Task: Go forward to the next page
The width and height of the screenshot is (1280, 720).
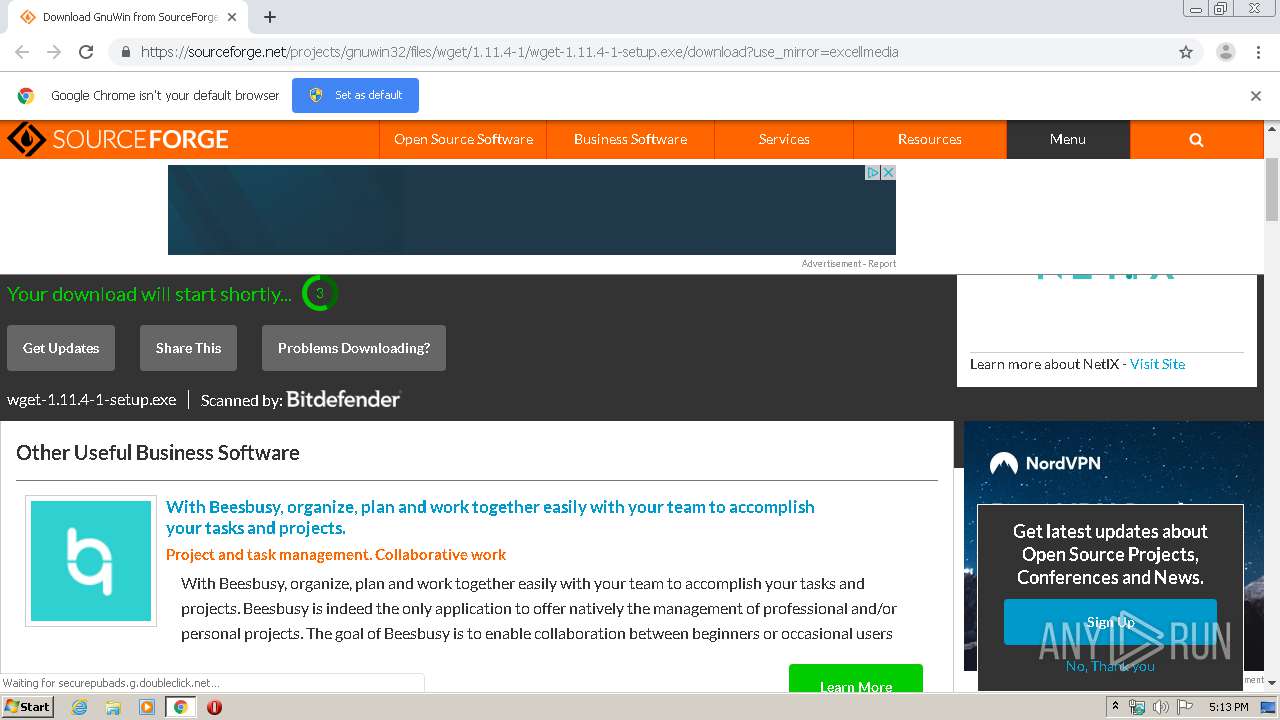Action: 54,52
